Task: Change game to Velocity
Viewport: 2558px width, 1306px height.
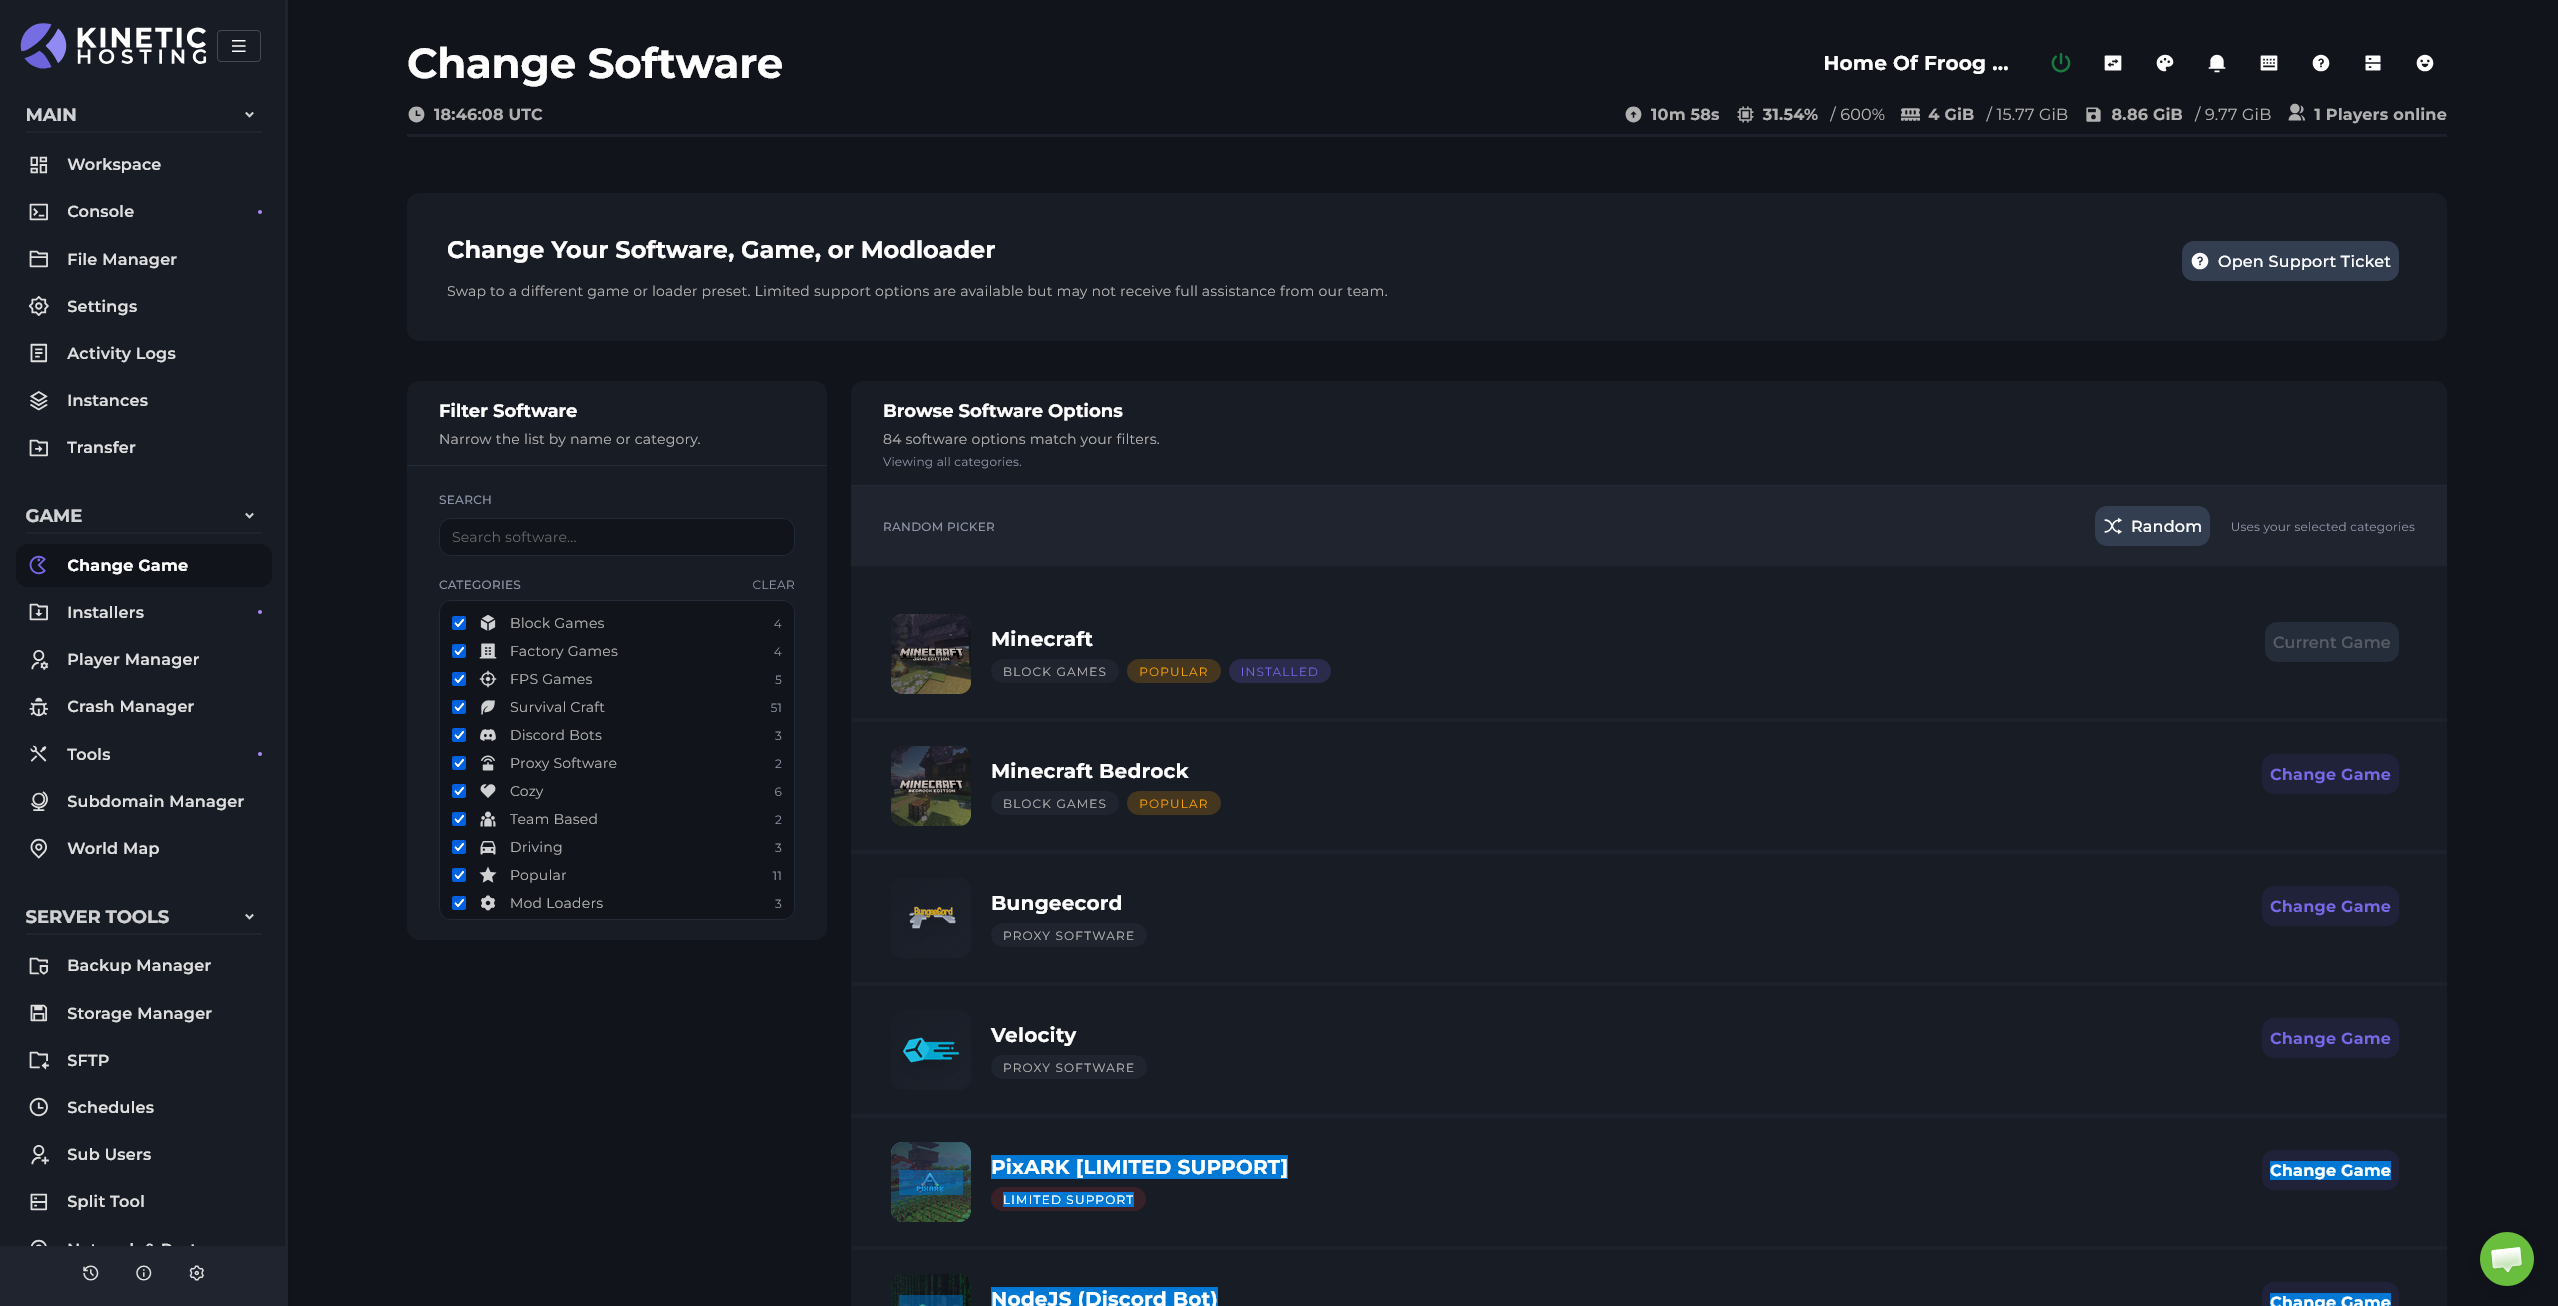Action: (x=2329, y=1038)
